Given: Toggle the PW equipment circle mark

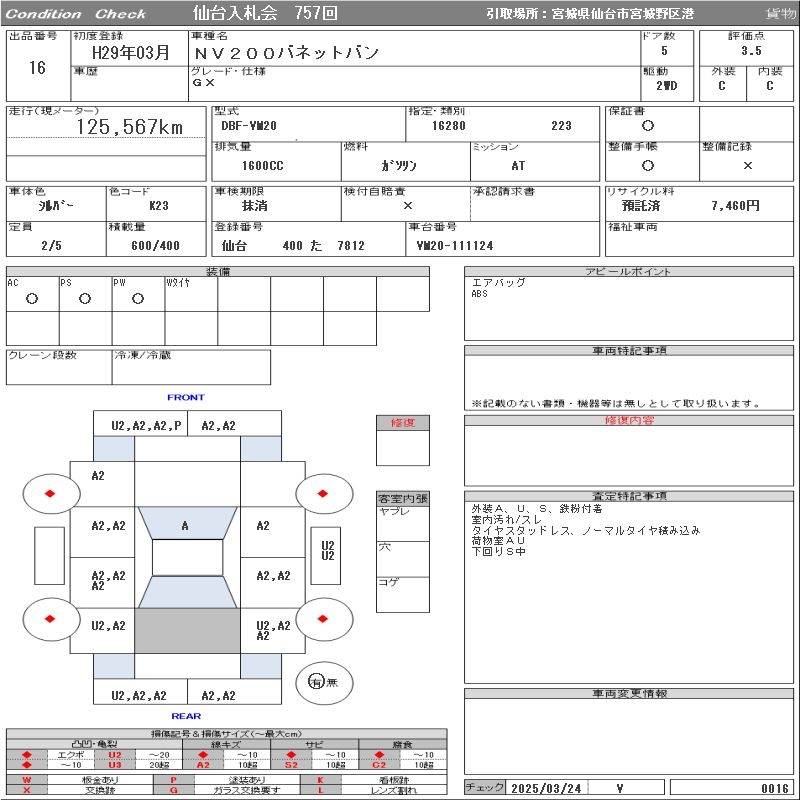Looking at the screenshot, I should tap(138, 299).
